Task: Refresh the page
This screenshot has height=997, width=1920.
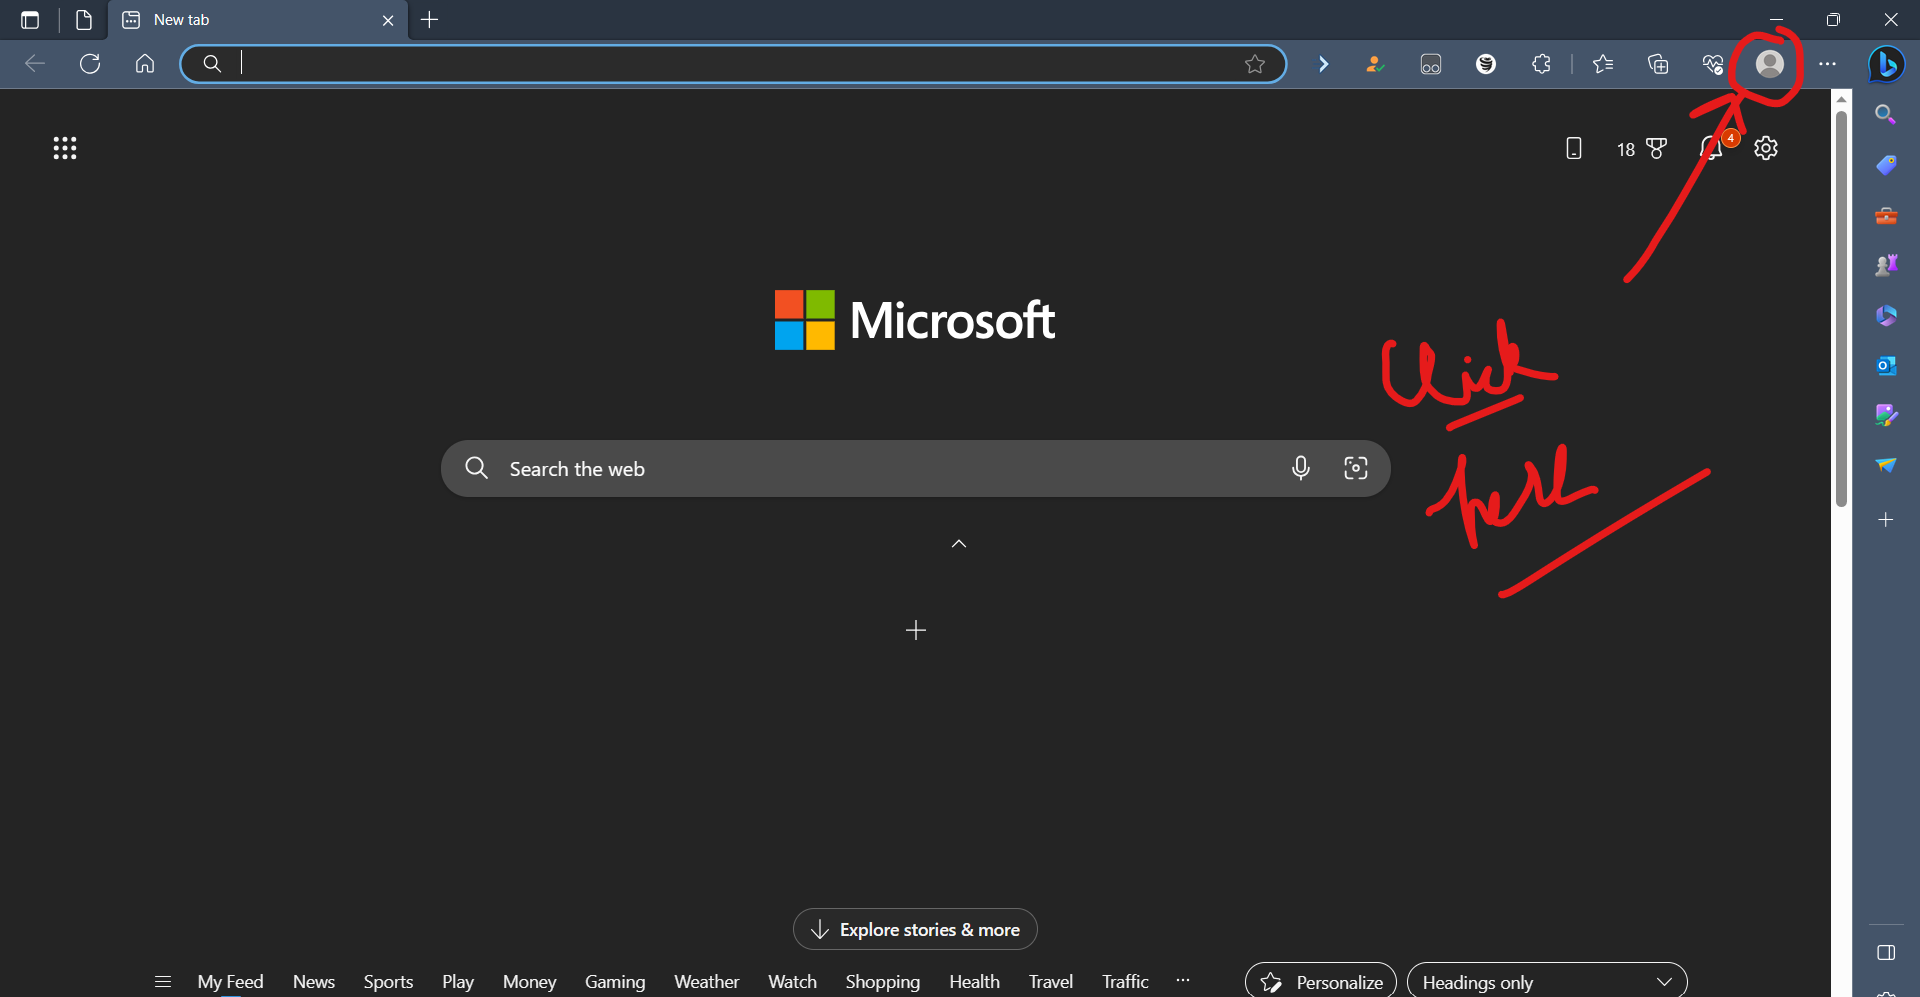Action: pos(90,64)
